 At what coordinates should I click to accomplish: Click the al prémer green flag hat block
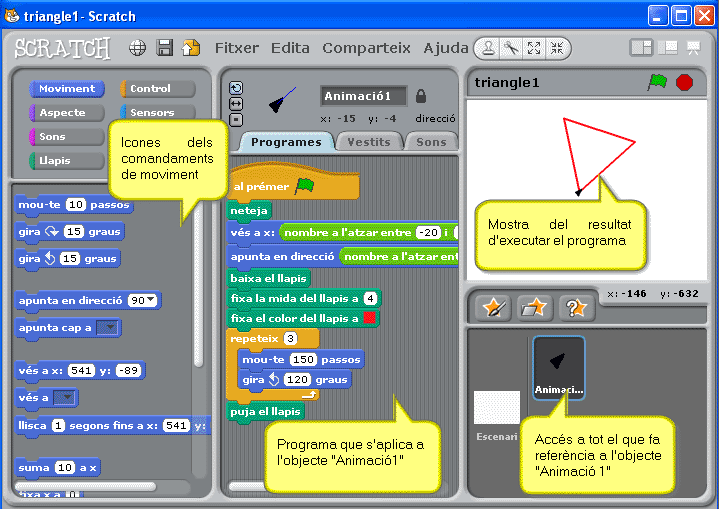293,183
